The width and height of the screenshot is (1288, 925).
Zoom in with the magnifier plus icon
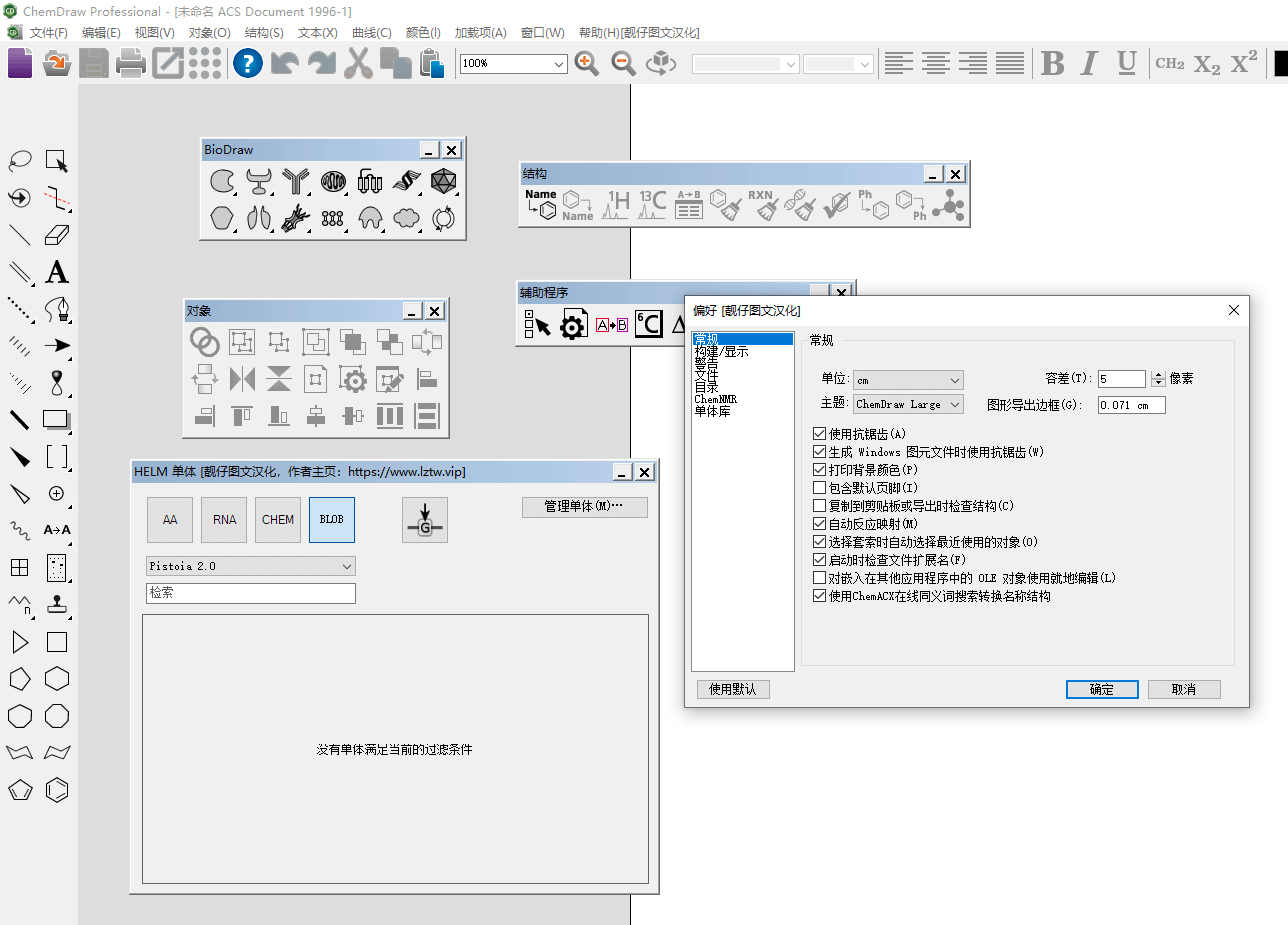tap(587, 64)
